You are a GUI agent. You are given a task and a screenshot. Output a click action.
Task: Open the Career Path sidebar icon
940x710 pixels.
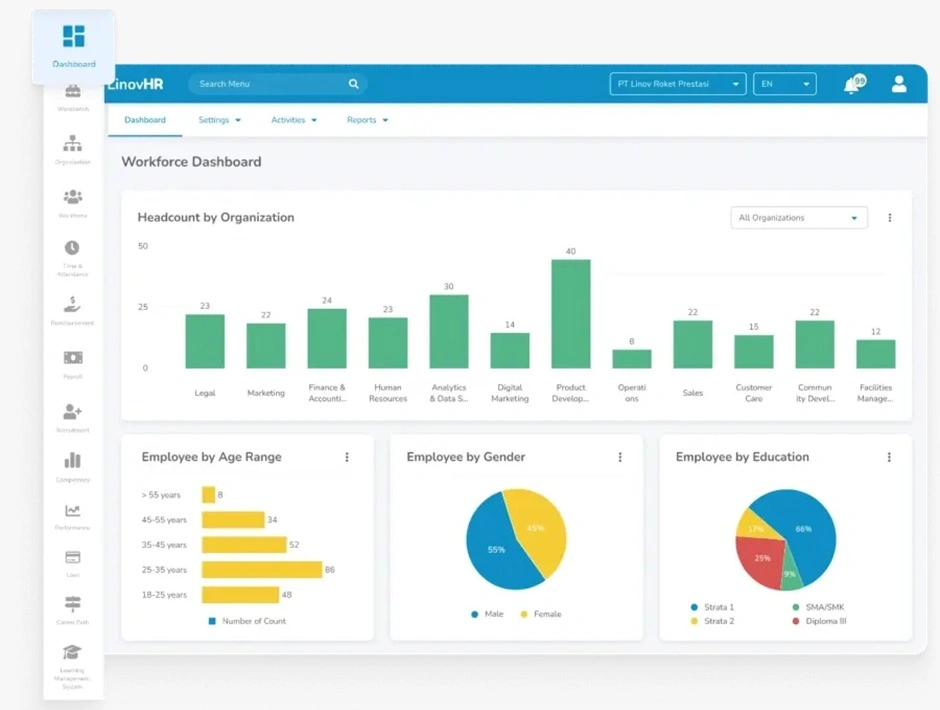pos(72,604)
